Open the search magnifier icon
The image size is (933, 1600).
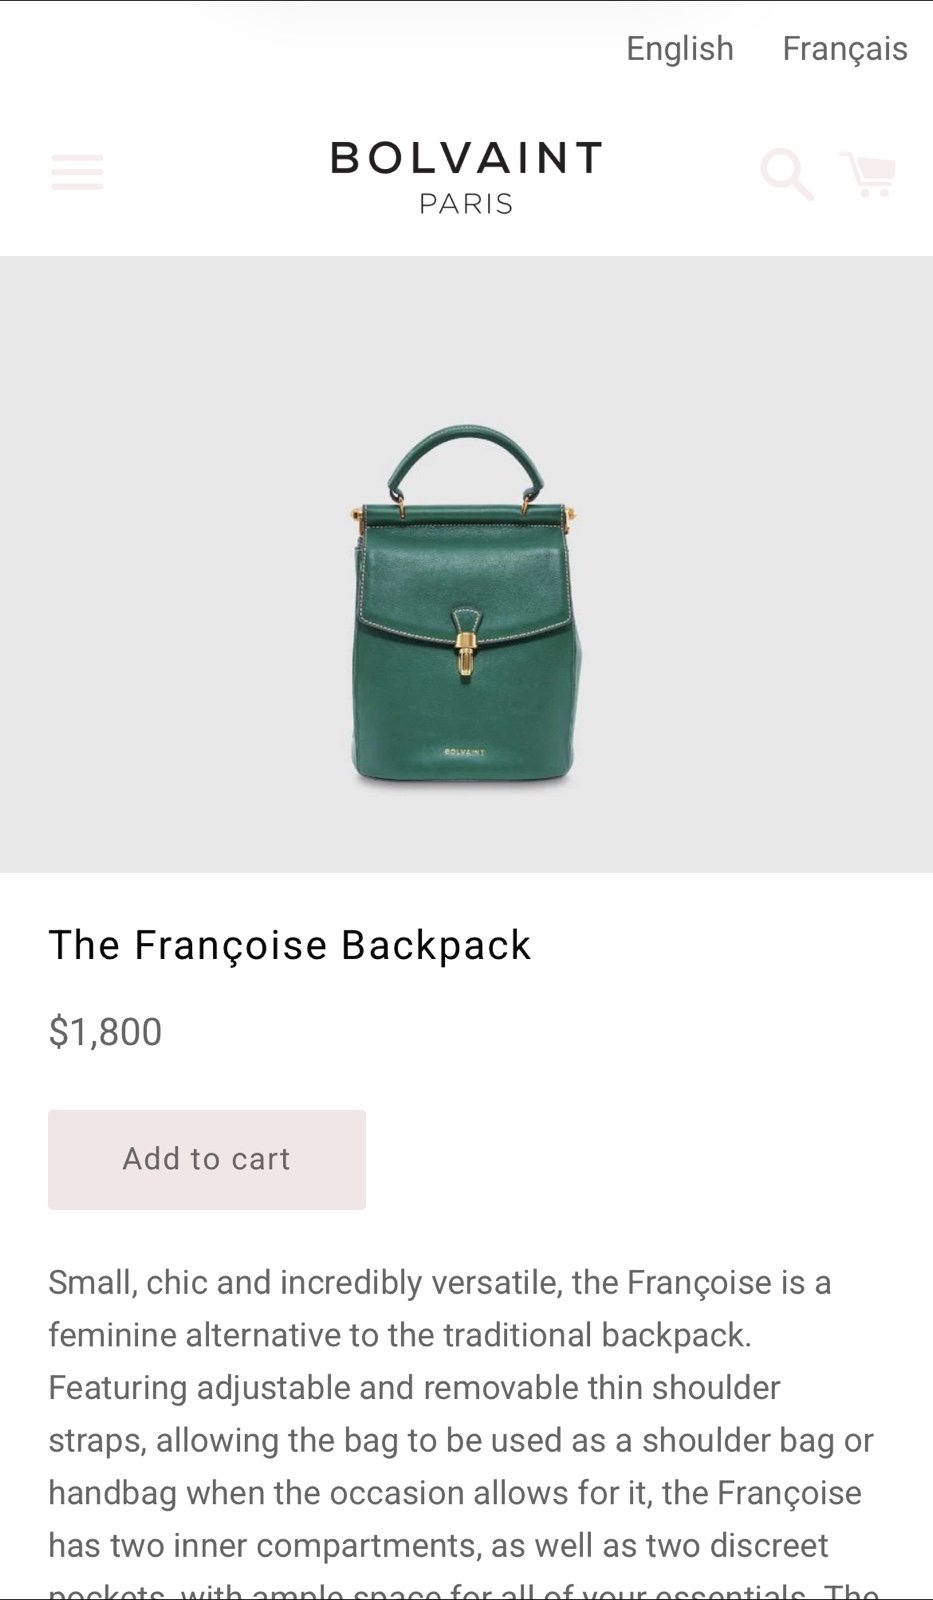coord(787,174)
